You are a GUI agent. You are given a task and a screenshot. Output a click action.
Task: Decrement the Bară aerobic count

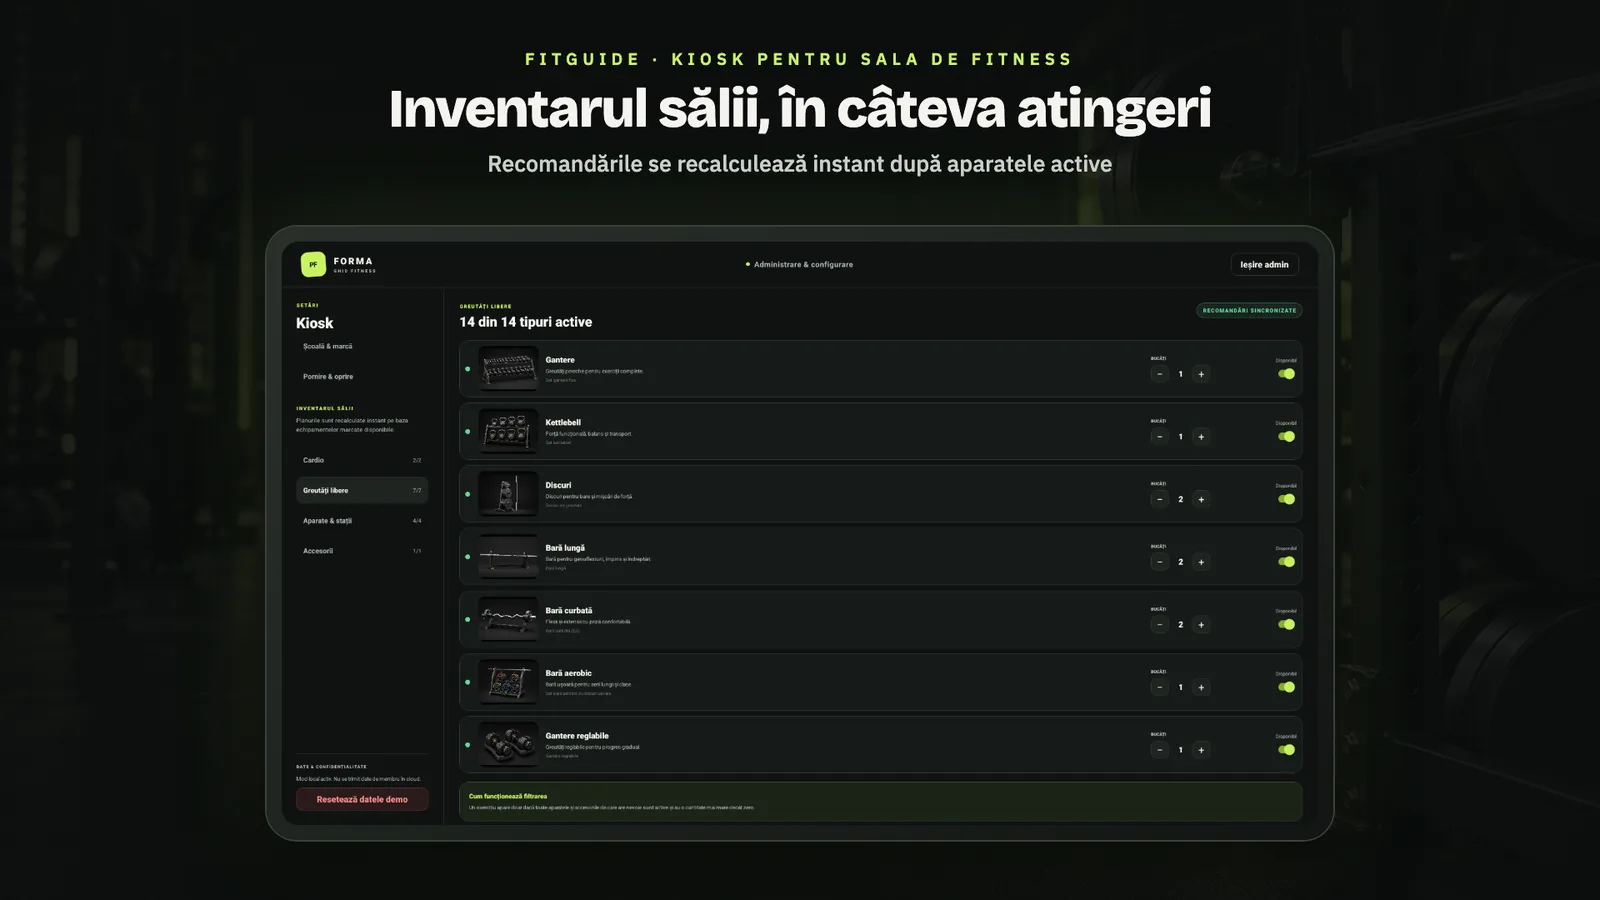[x=1159, y=687]
